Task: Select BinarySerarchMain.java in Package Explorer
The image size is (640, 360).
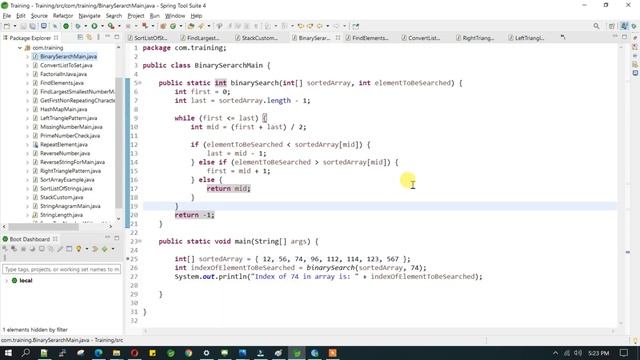Action: (68, 56)
